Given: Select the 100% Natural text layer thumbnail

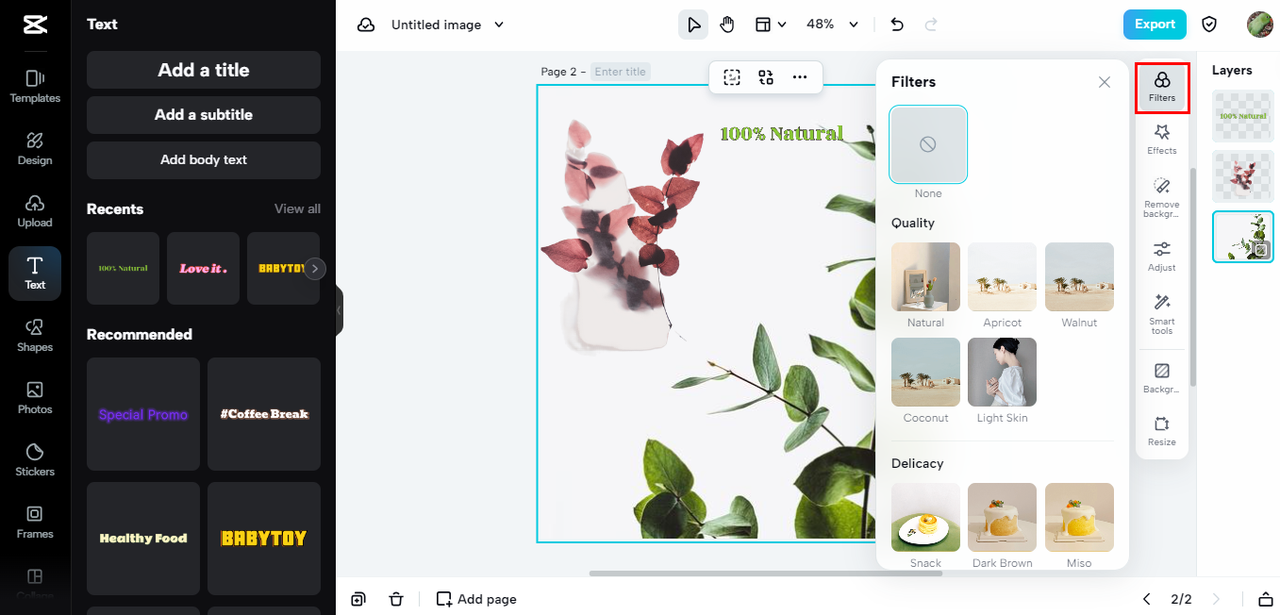Looking at the screenshot, I should pos(1243,116).
